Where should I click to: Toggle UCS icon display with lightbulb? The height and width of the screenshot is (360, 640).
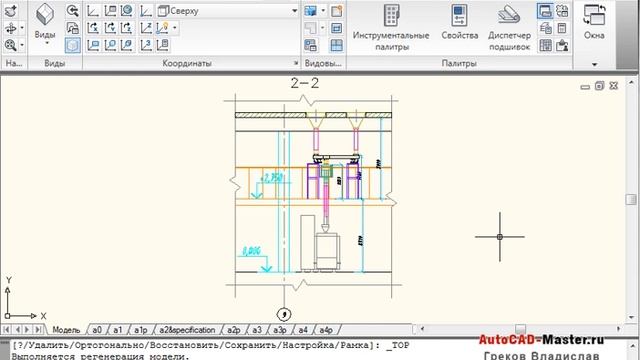162,28
